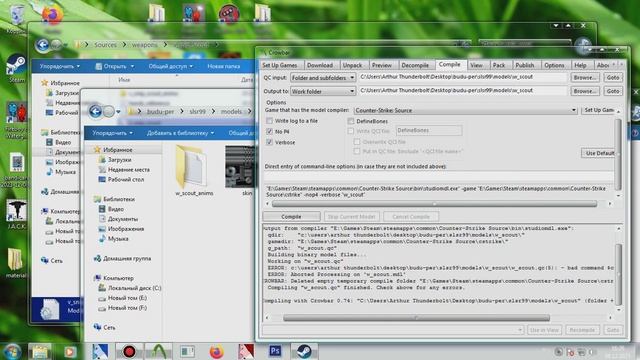Open the Recycle Bin desktop icon
The image size is (640, 360).
[16, 16]
